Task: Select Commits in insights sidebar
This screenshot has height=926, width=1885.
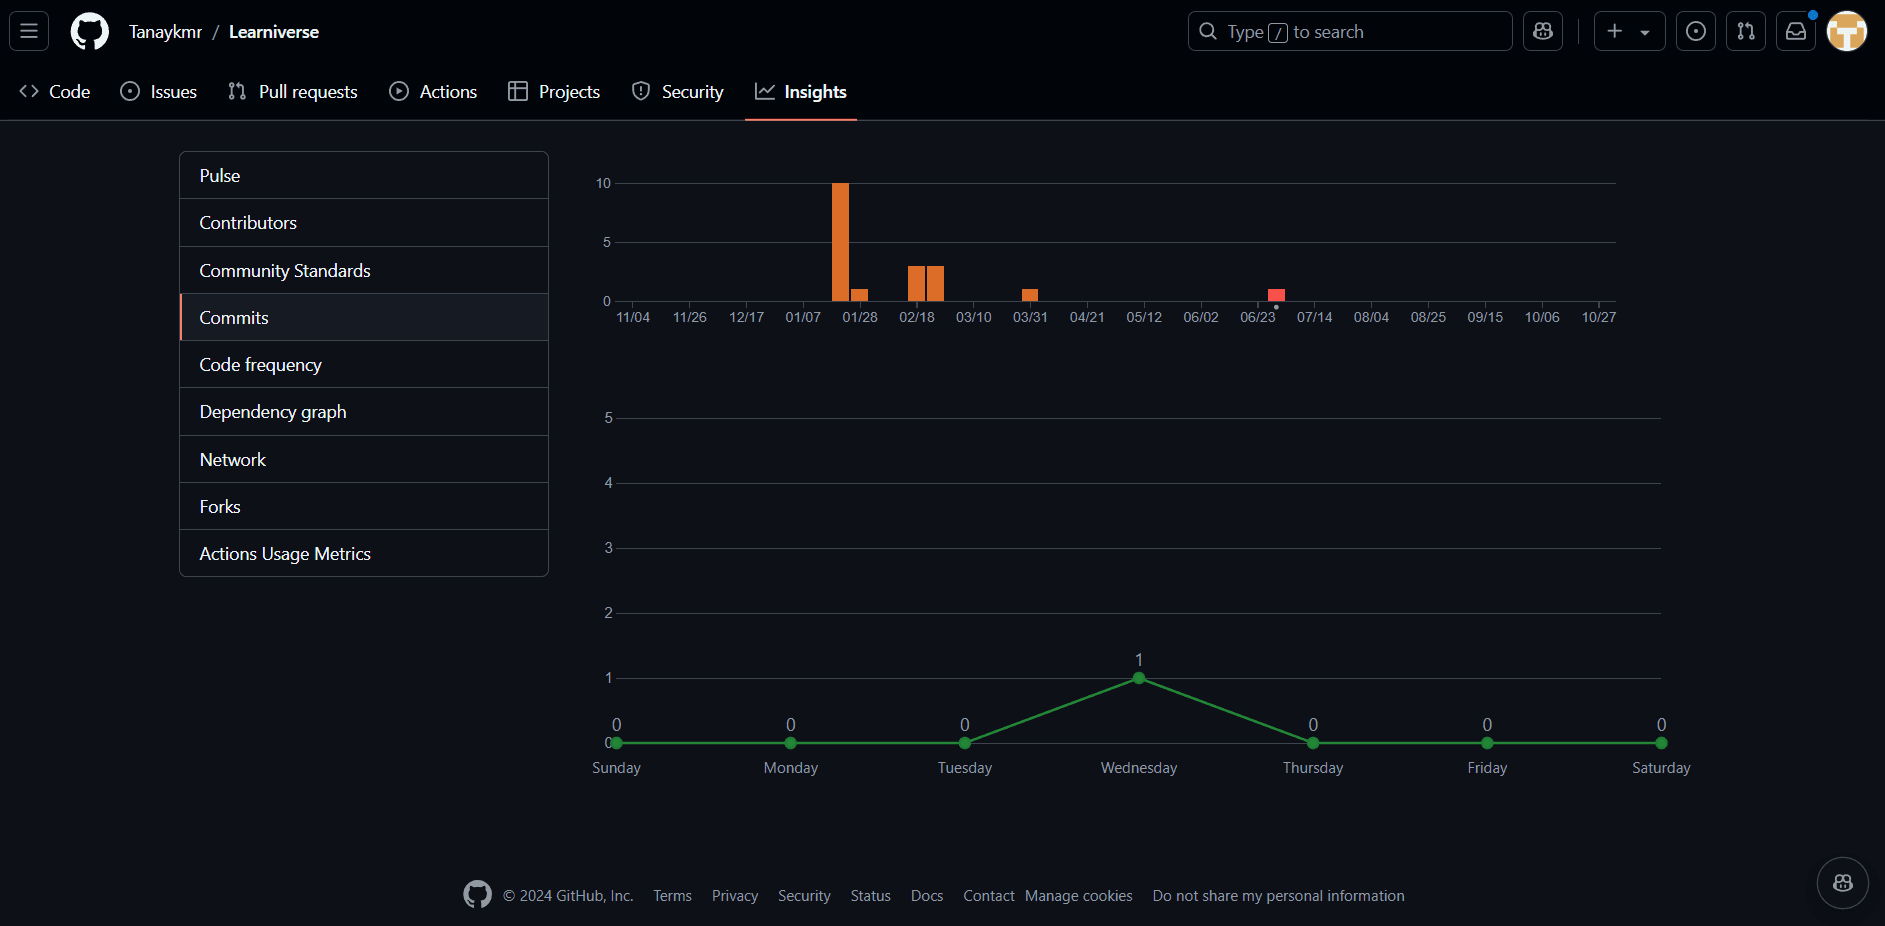Action: click(x=364, y=317)
